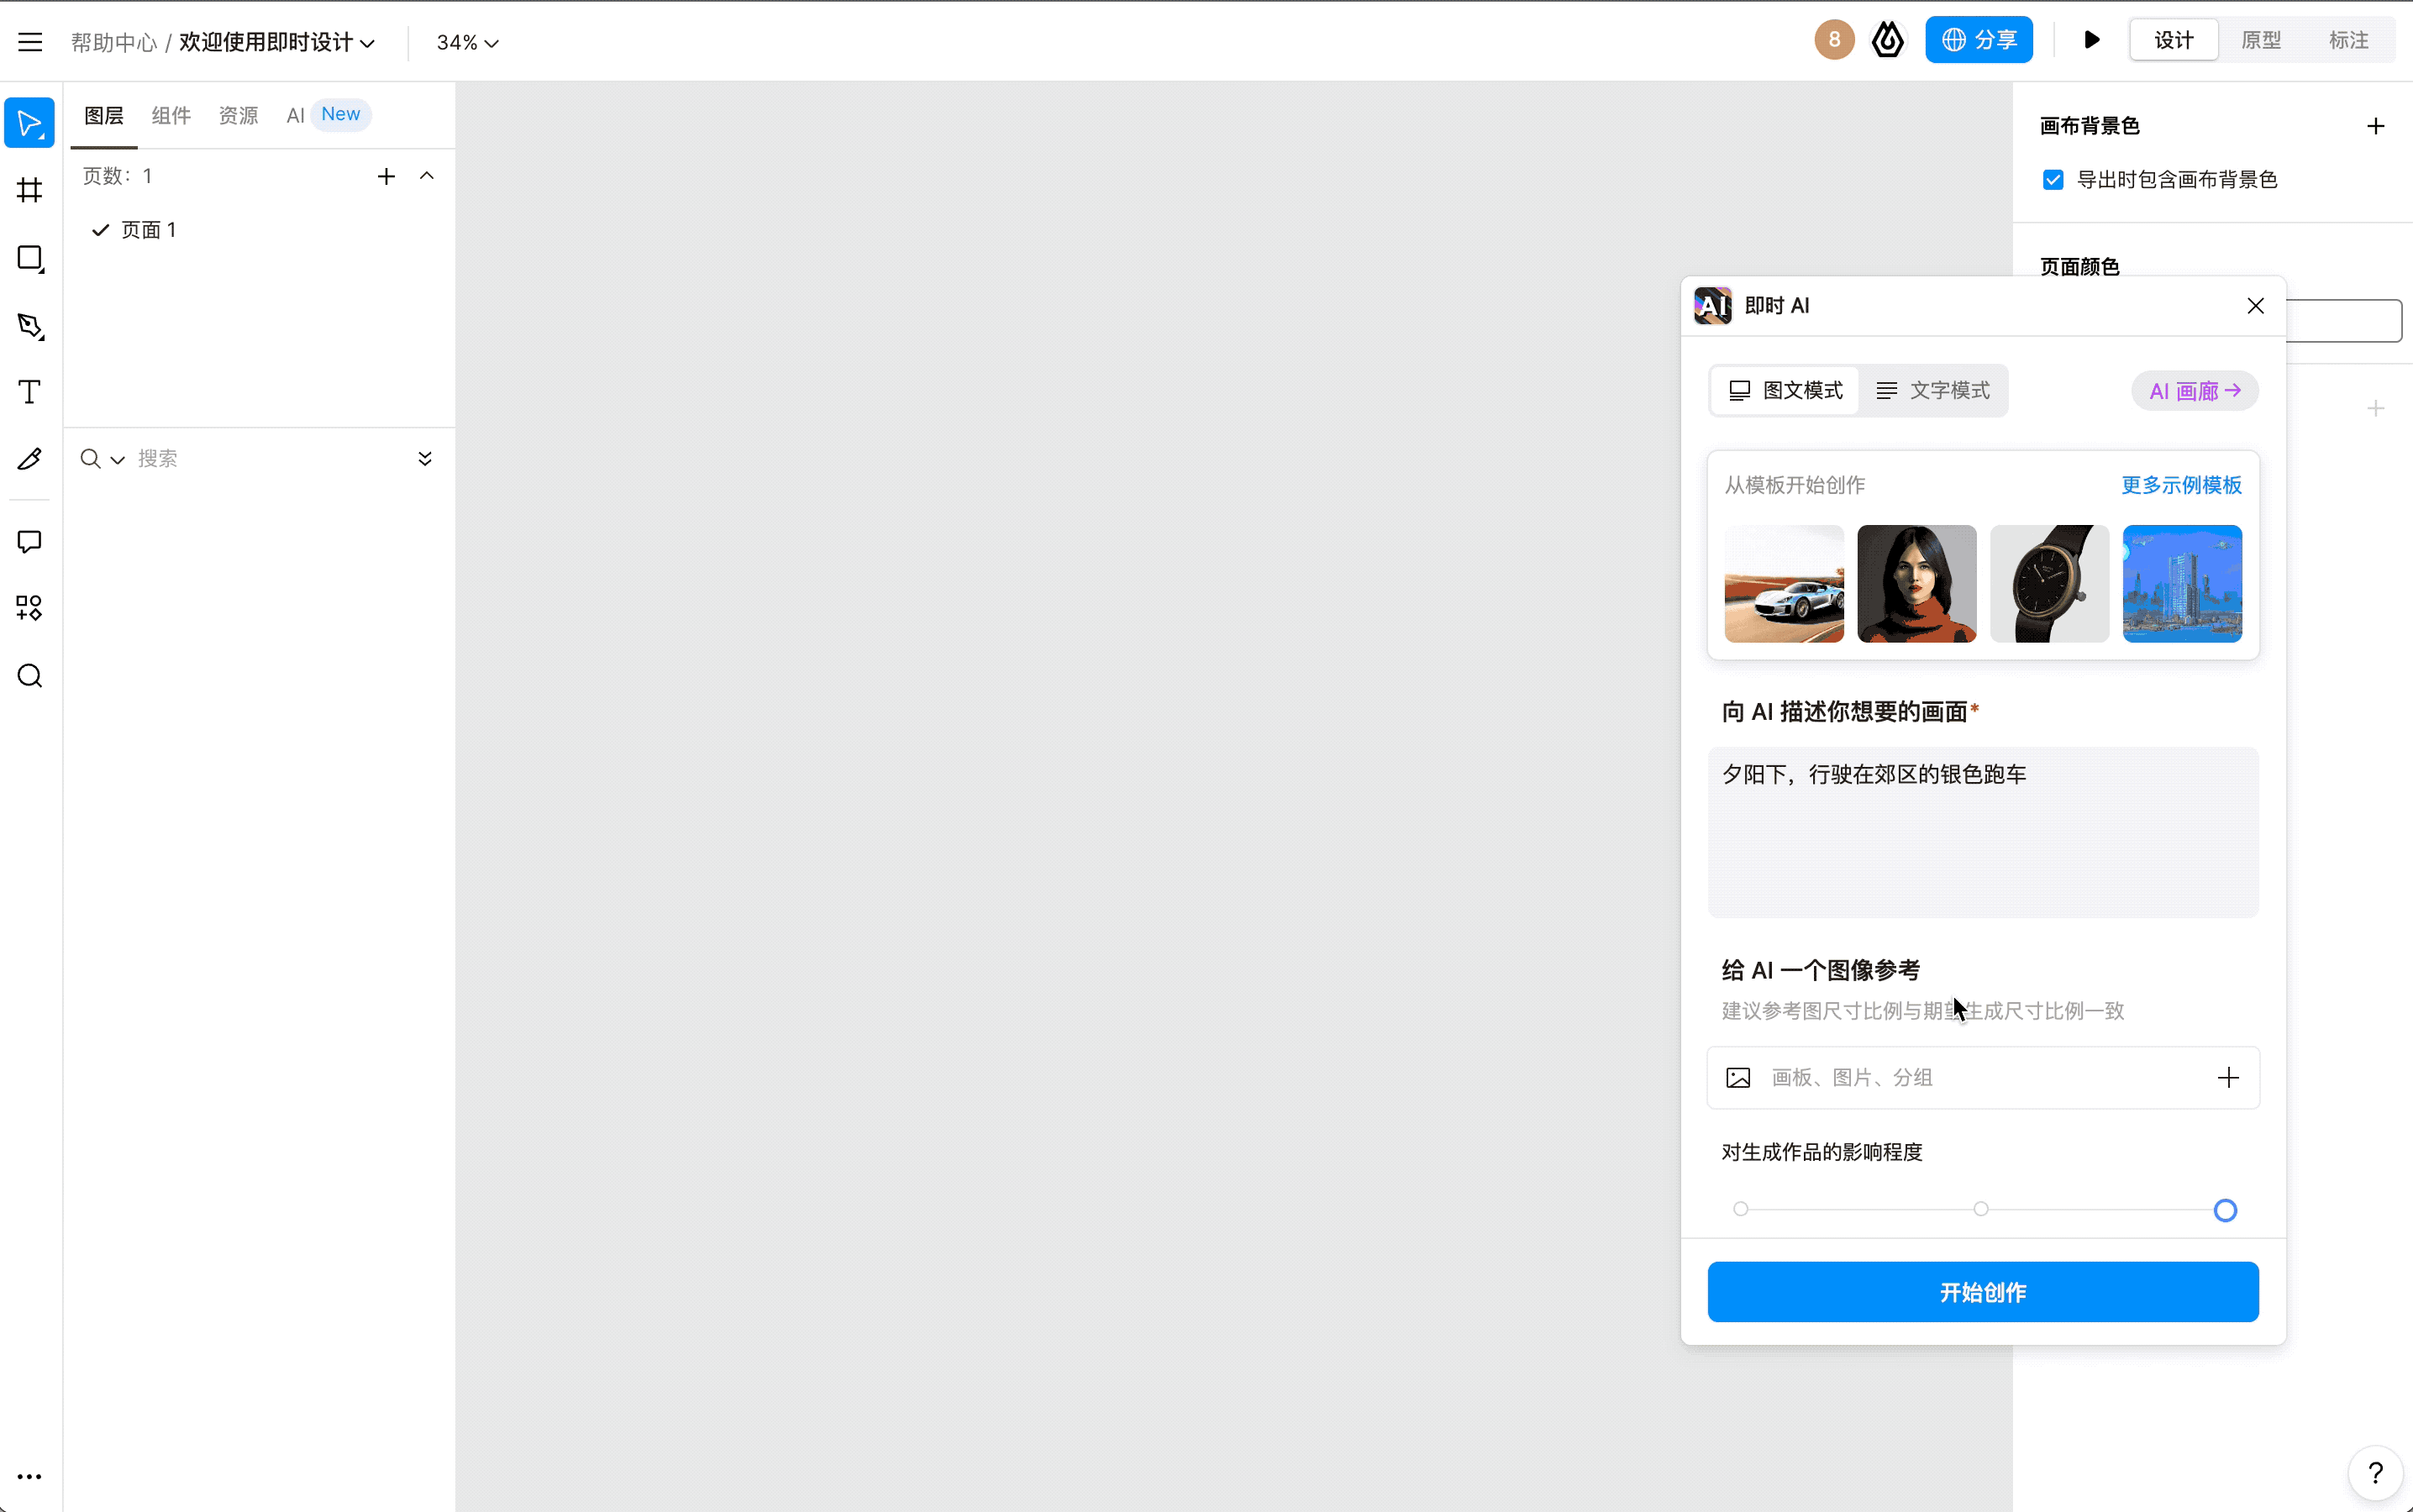Open the 组件 tab in the left panel
Image resolution: width=2413 pixels, height=1512 pixels.
pyautogui.click(x=171, y=115)
